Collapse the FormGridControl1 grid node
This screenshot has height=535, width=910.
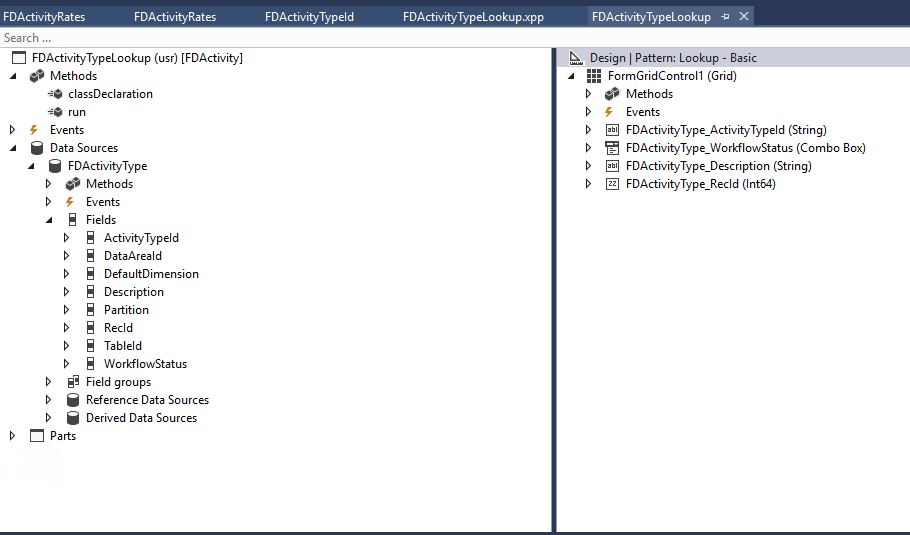[x=571, y=76]
